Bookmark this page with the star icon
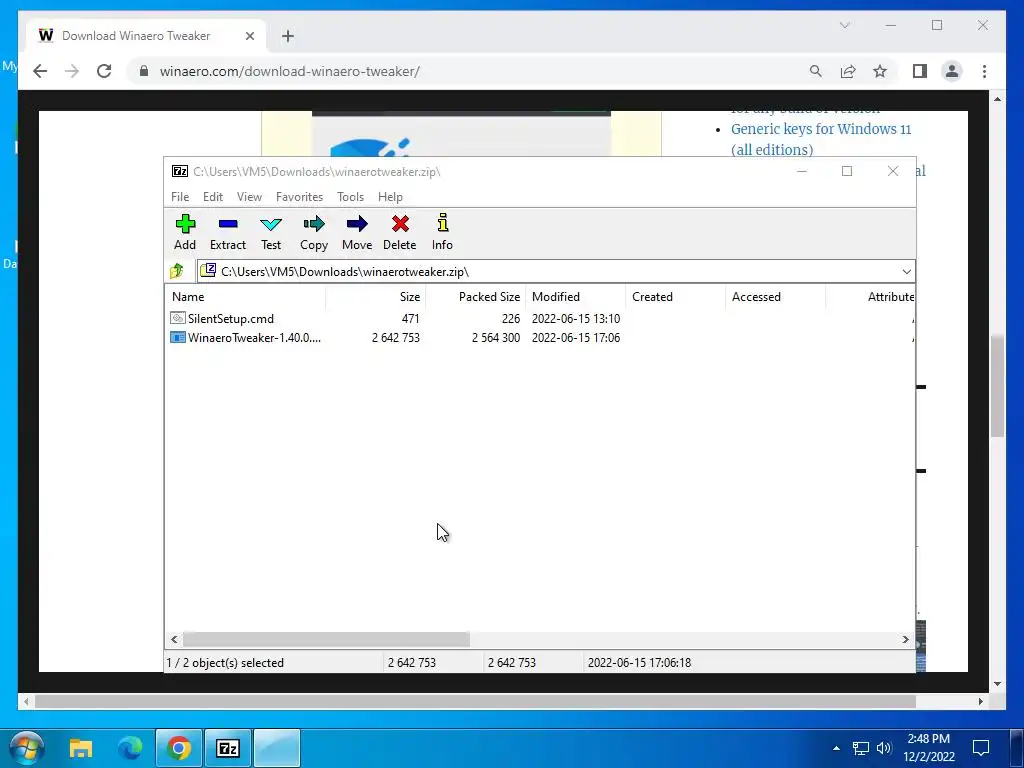1024x768 pixels. coord(880,71)
